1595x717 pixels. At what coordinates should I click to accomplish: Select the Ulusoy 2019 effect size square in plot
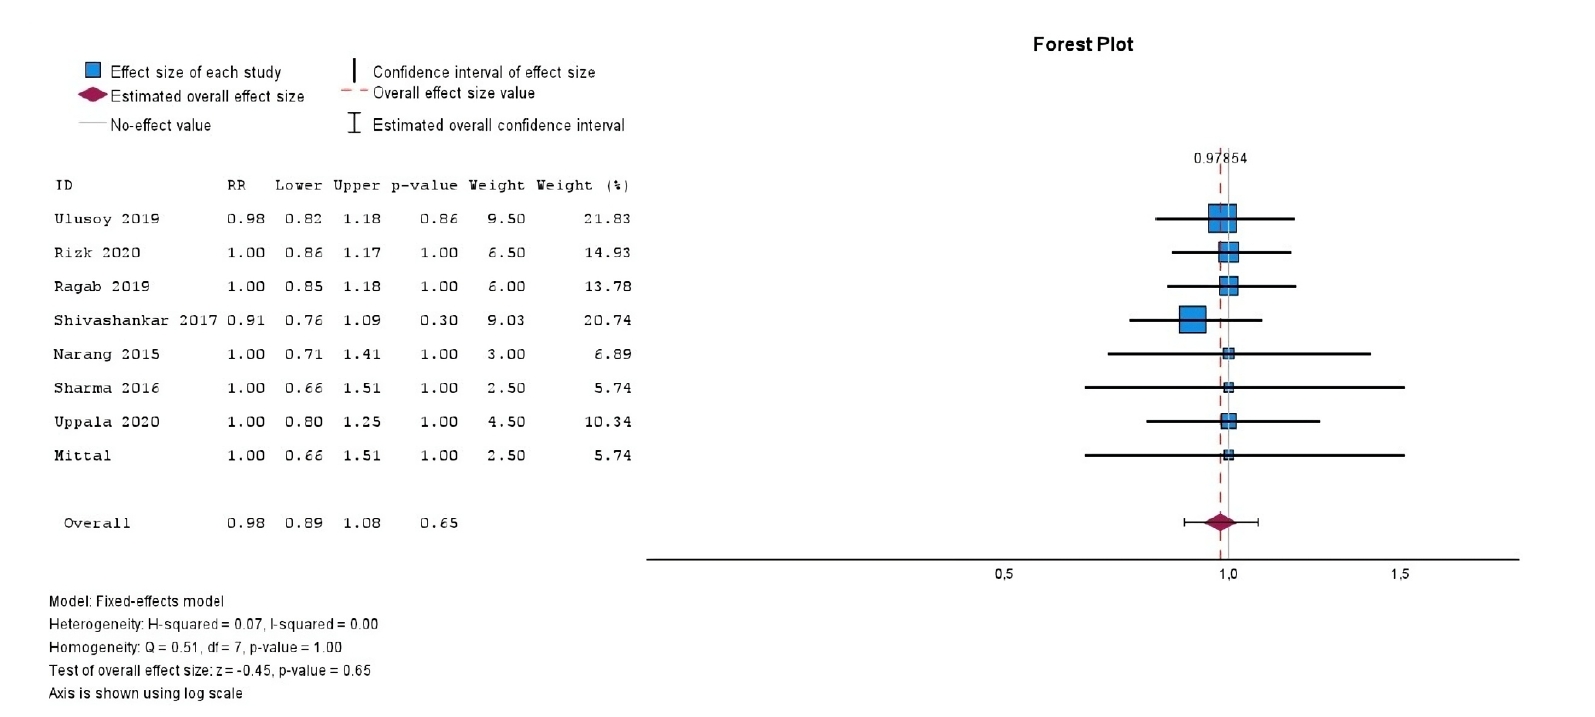pos(1222,218)
